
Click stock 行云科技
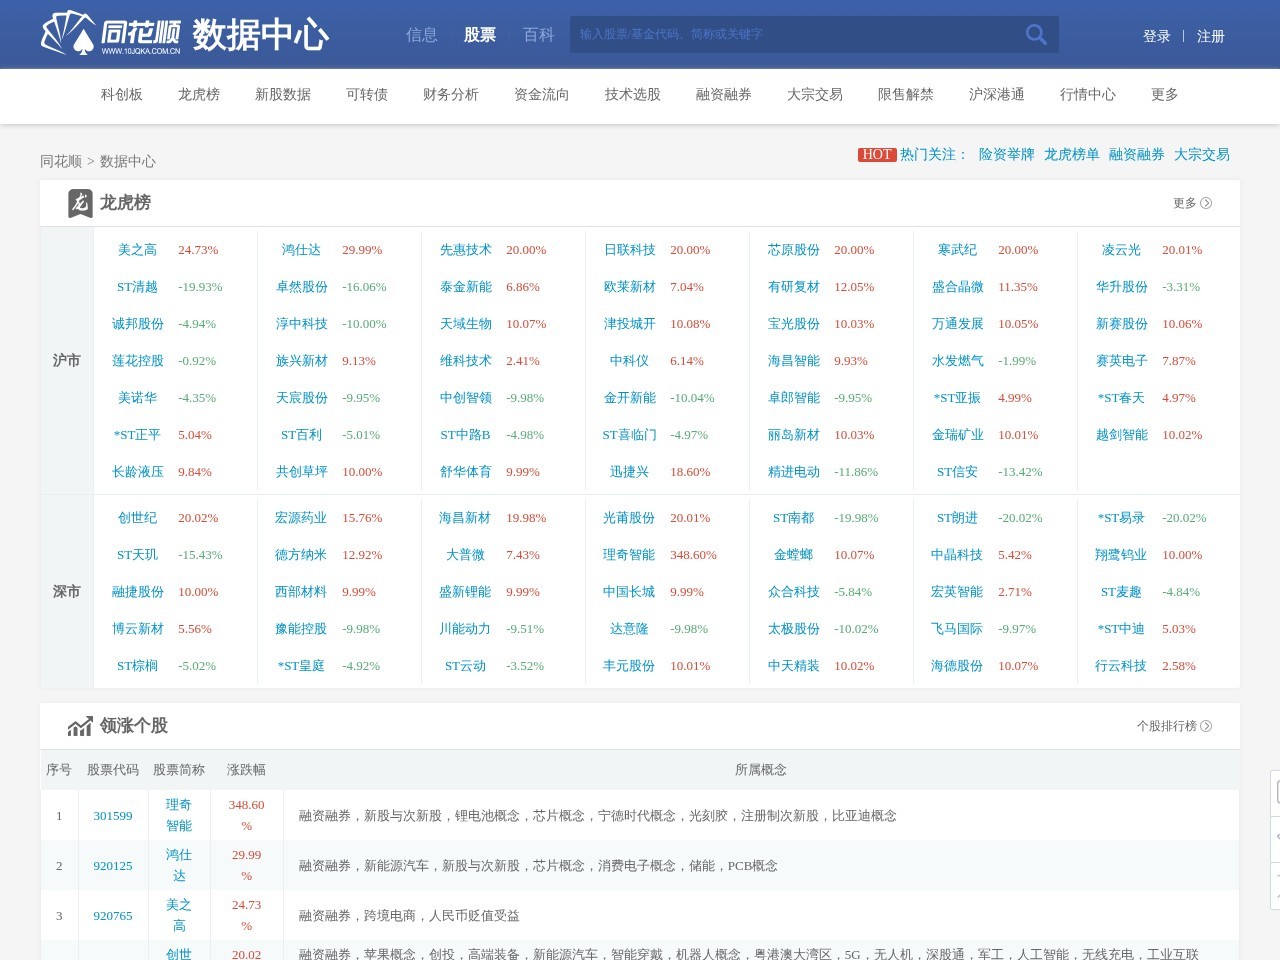pos(1121,666)
